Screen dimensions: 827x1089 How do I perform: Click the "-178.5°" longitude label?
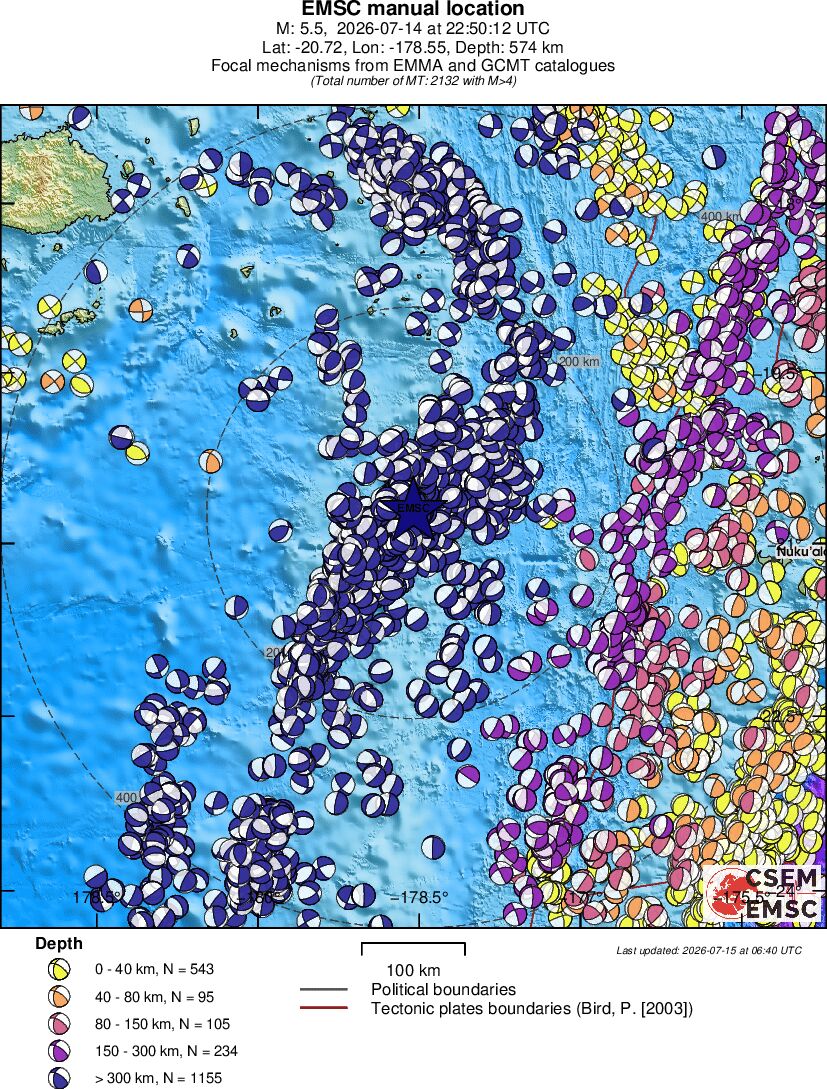coord(419,897)
